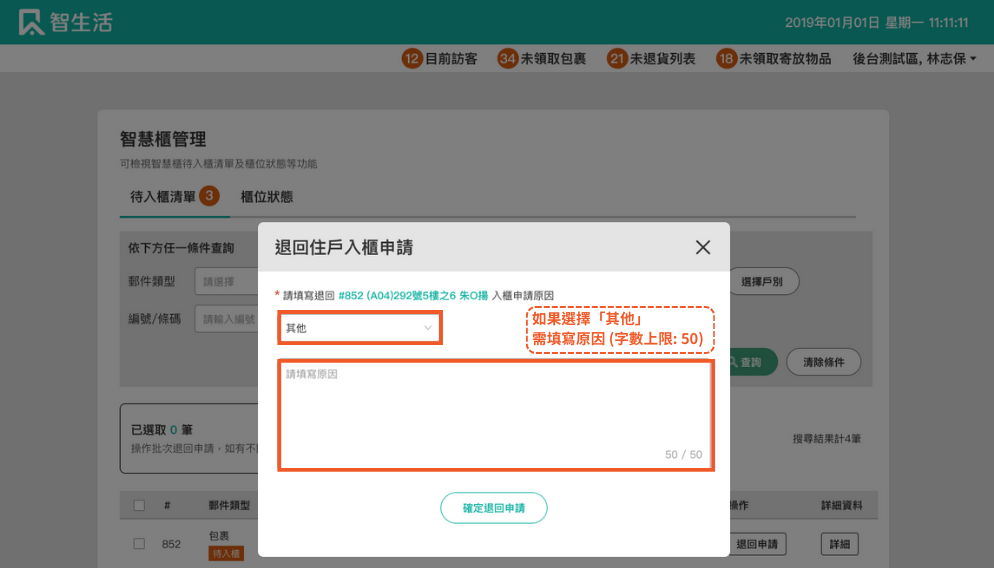
Task: Click the orange badge 3 on 待入櫃清單
Action: [209, 196]
